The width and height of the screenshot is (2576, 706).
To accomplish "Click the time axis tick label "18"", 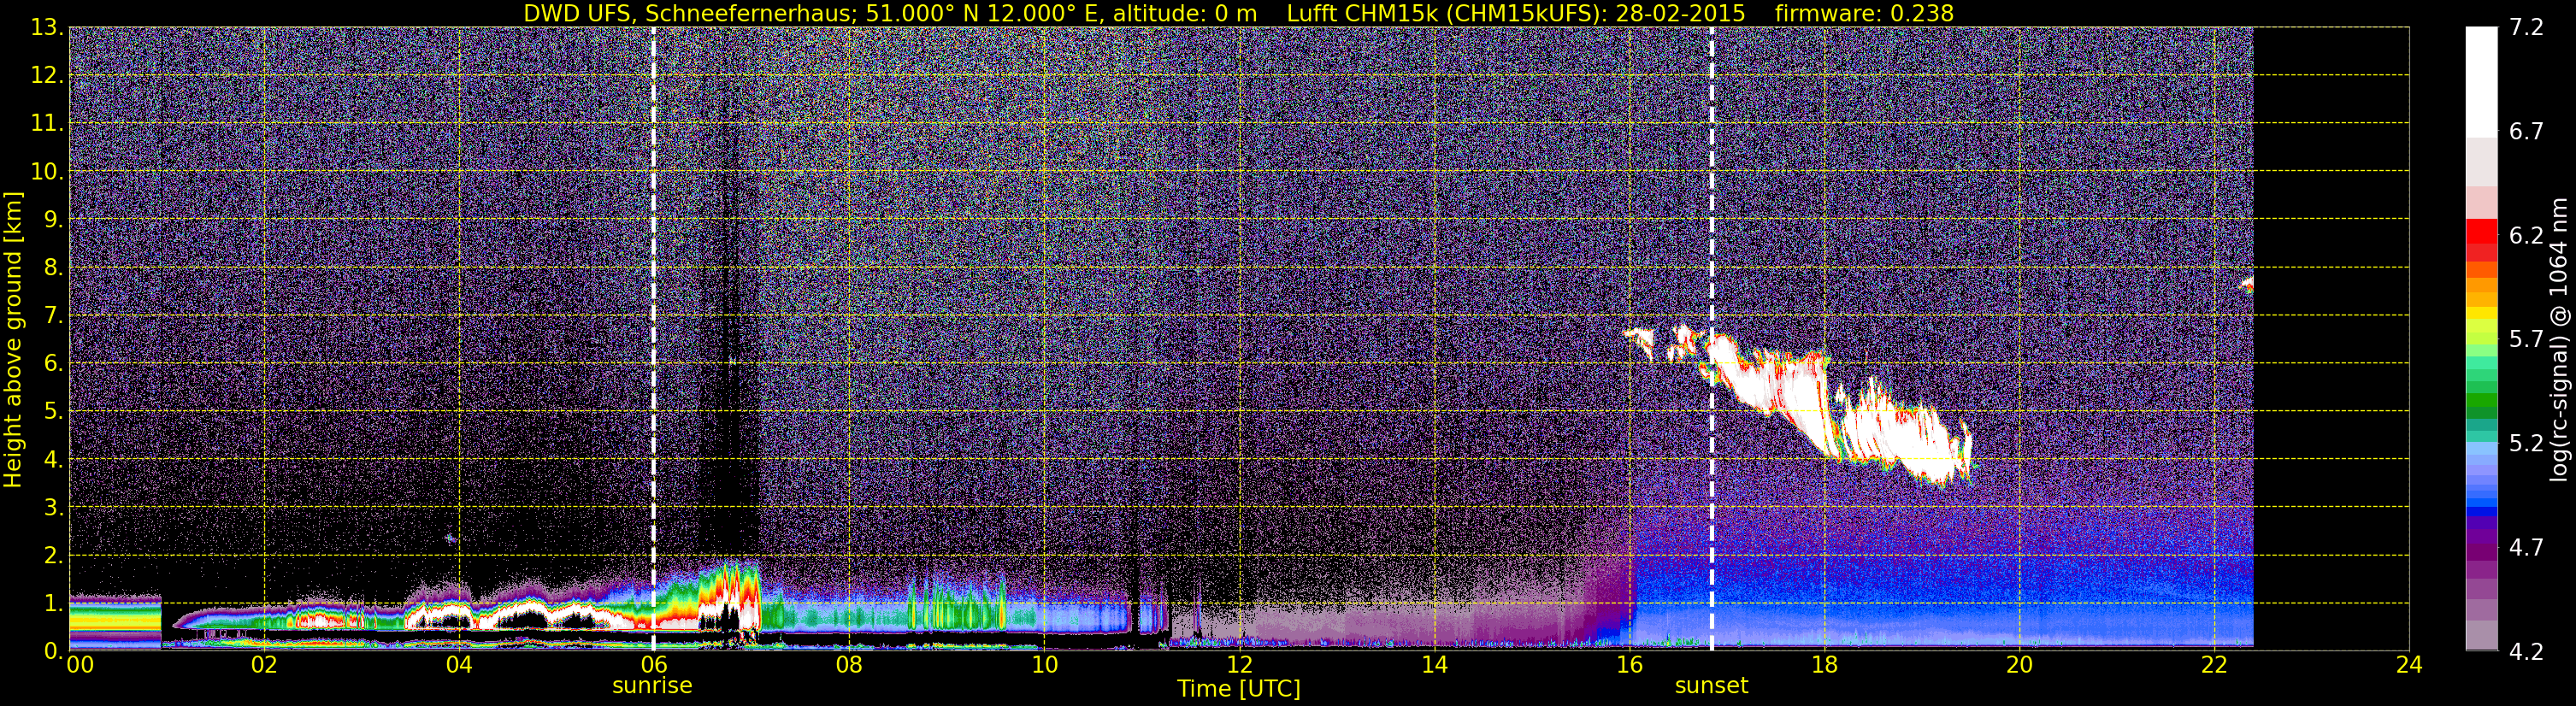I will pos(1824,665).
